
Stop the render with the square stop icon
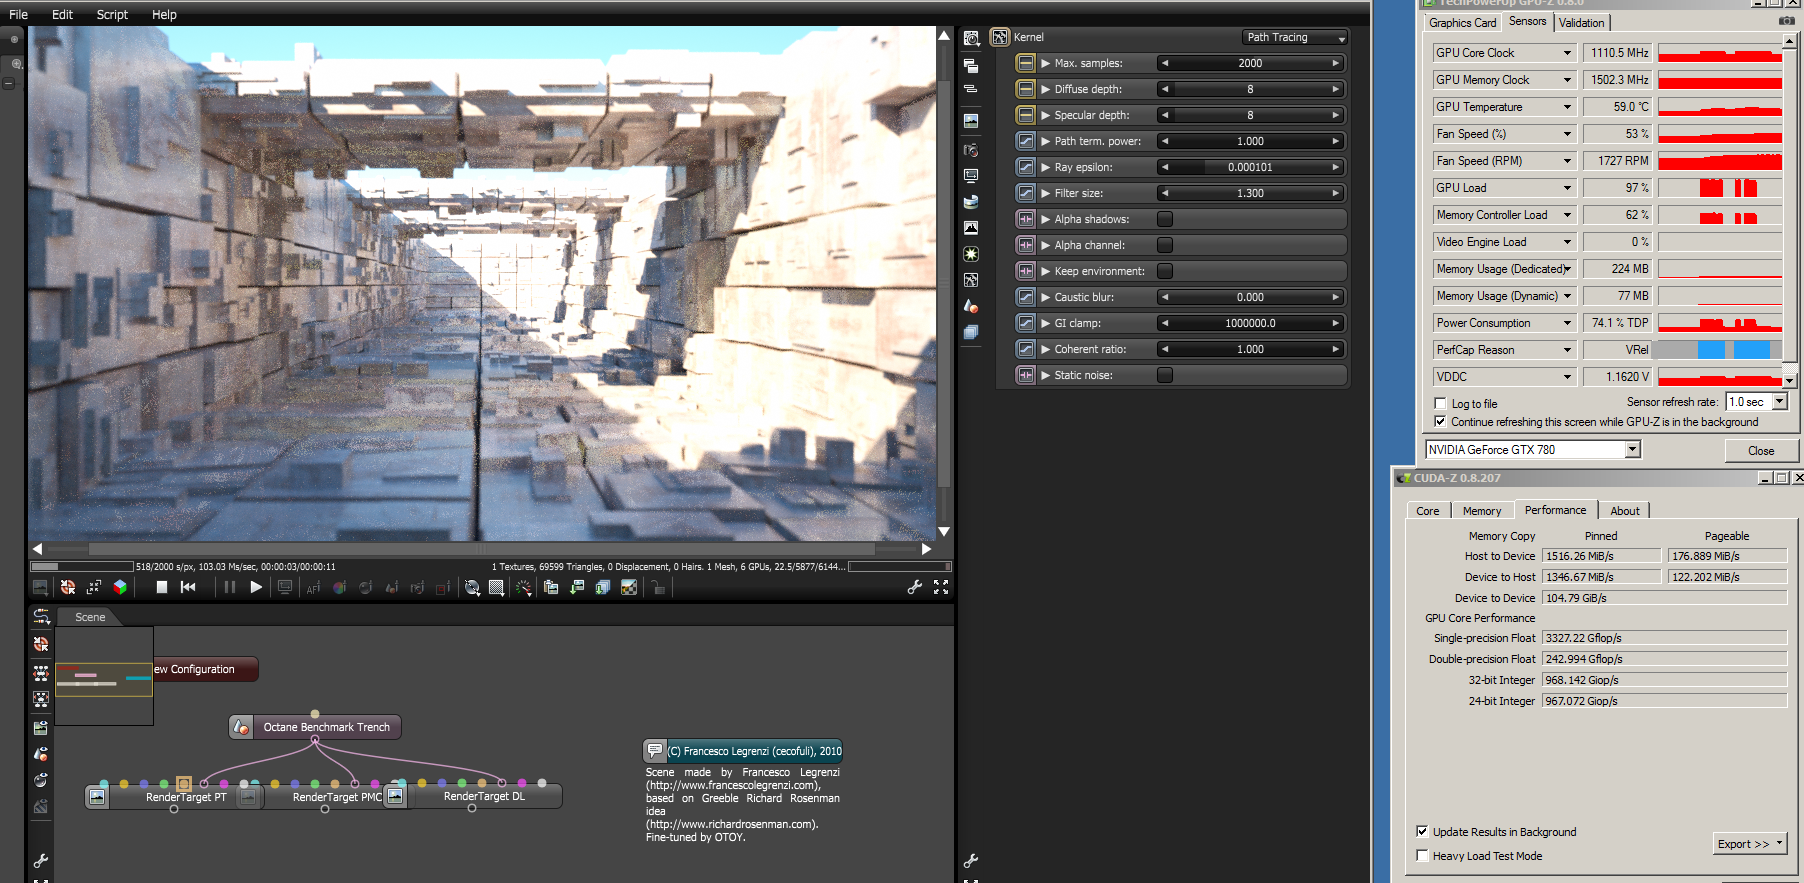pyautogui.click(x=161, y=587)
